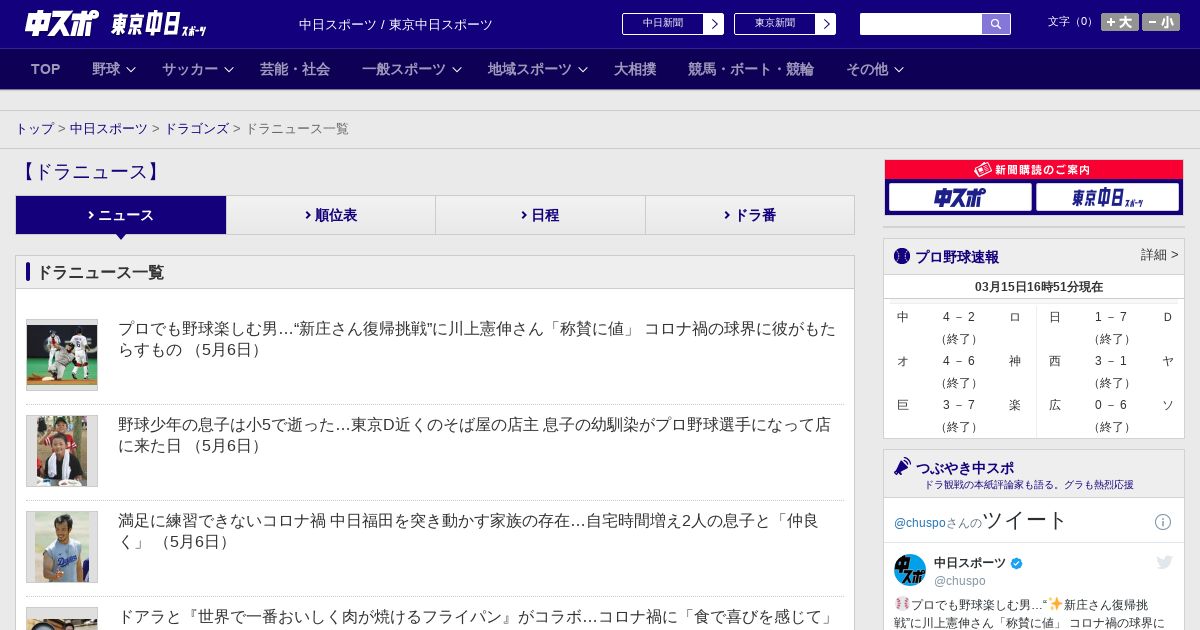Focus the header search input field

click(x=921, y=24)
